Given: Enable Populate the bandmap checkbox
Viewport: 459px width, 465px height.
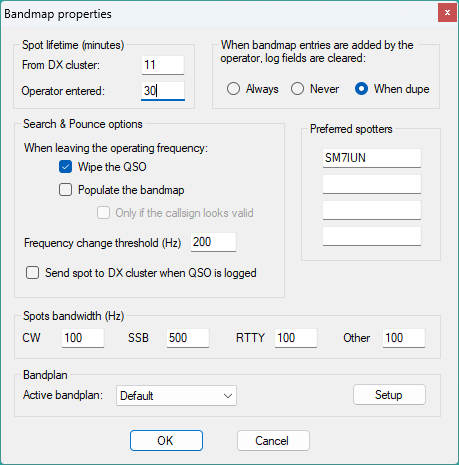Looking at the screenshot, I should click(x=65, y=190).
